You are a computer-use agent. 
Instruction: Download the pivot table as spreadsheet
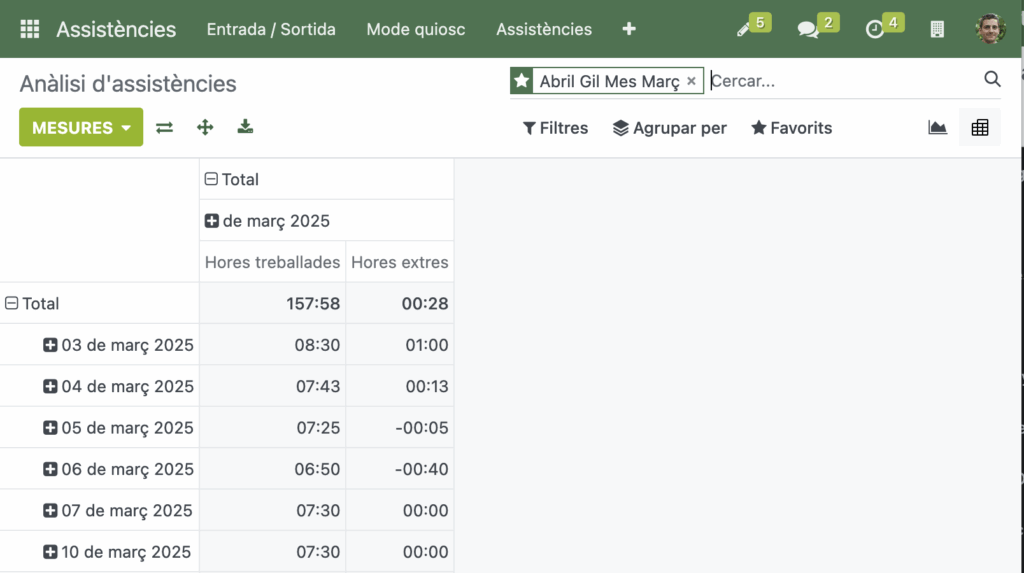(x=245, y=127)
